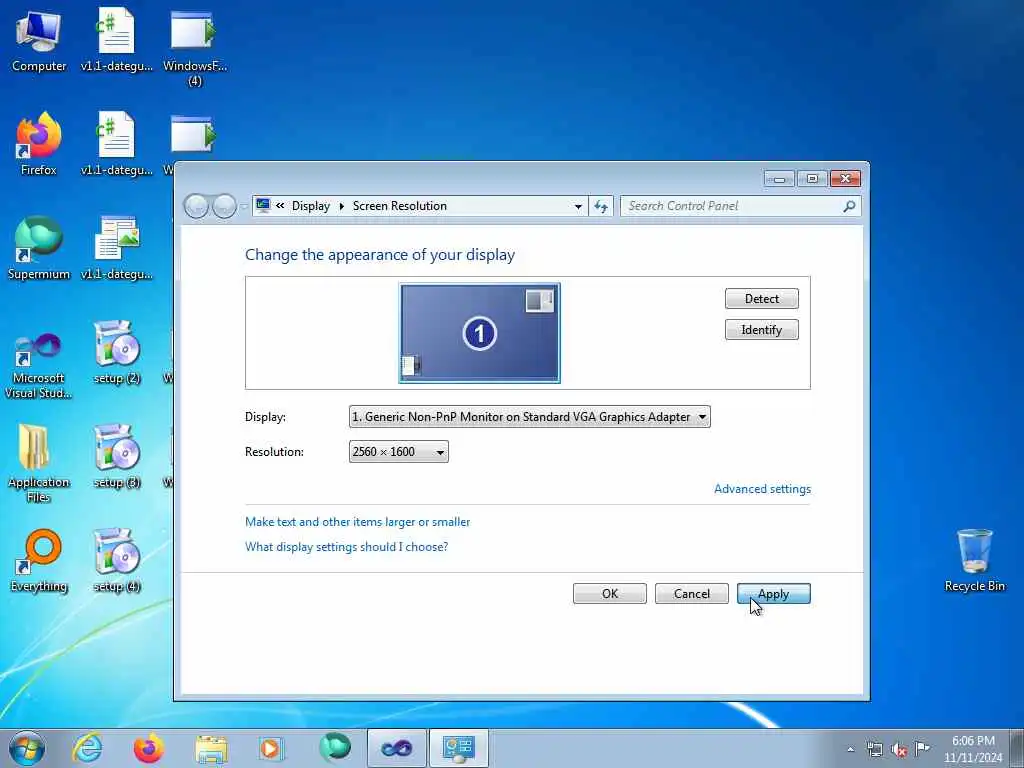
Task: Open the Firefox desktop shortcut
Action: click(39, 144)
